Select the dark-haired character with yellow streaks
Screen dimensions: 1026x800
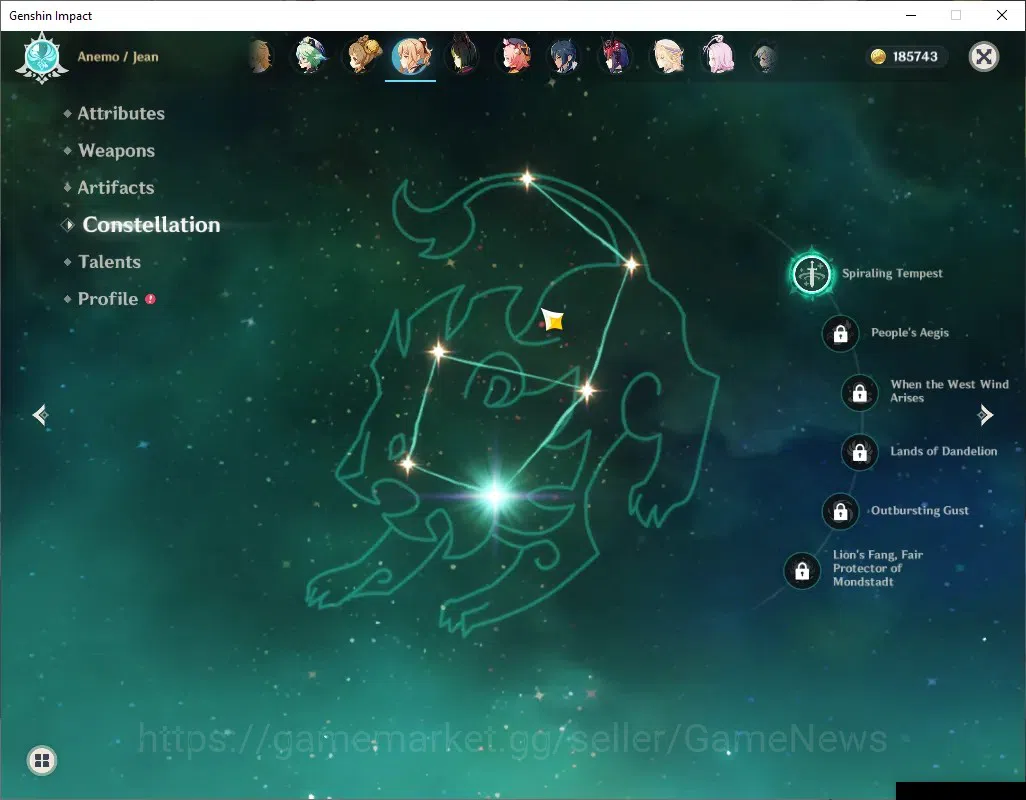[461, 56]
